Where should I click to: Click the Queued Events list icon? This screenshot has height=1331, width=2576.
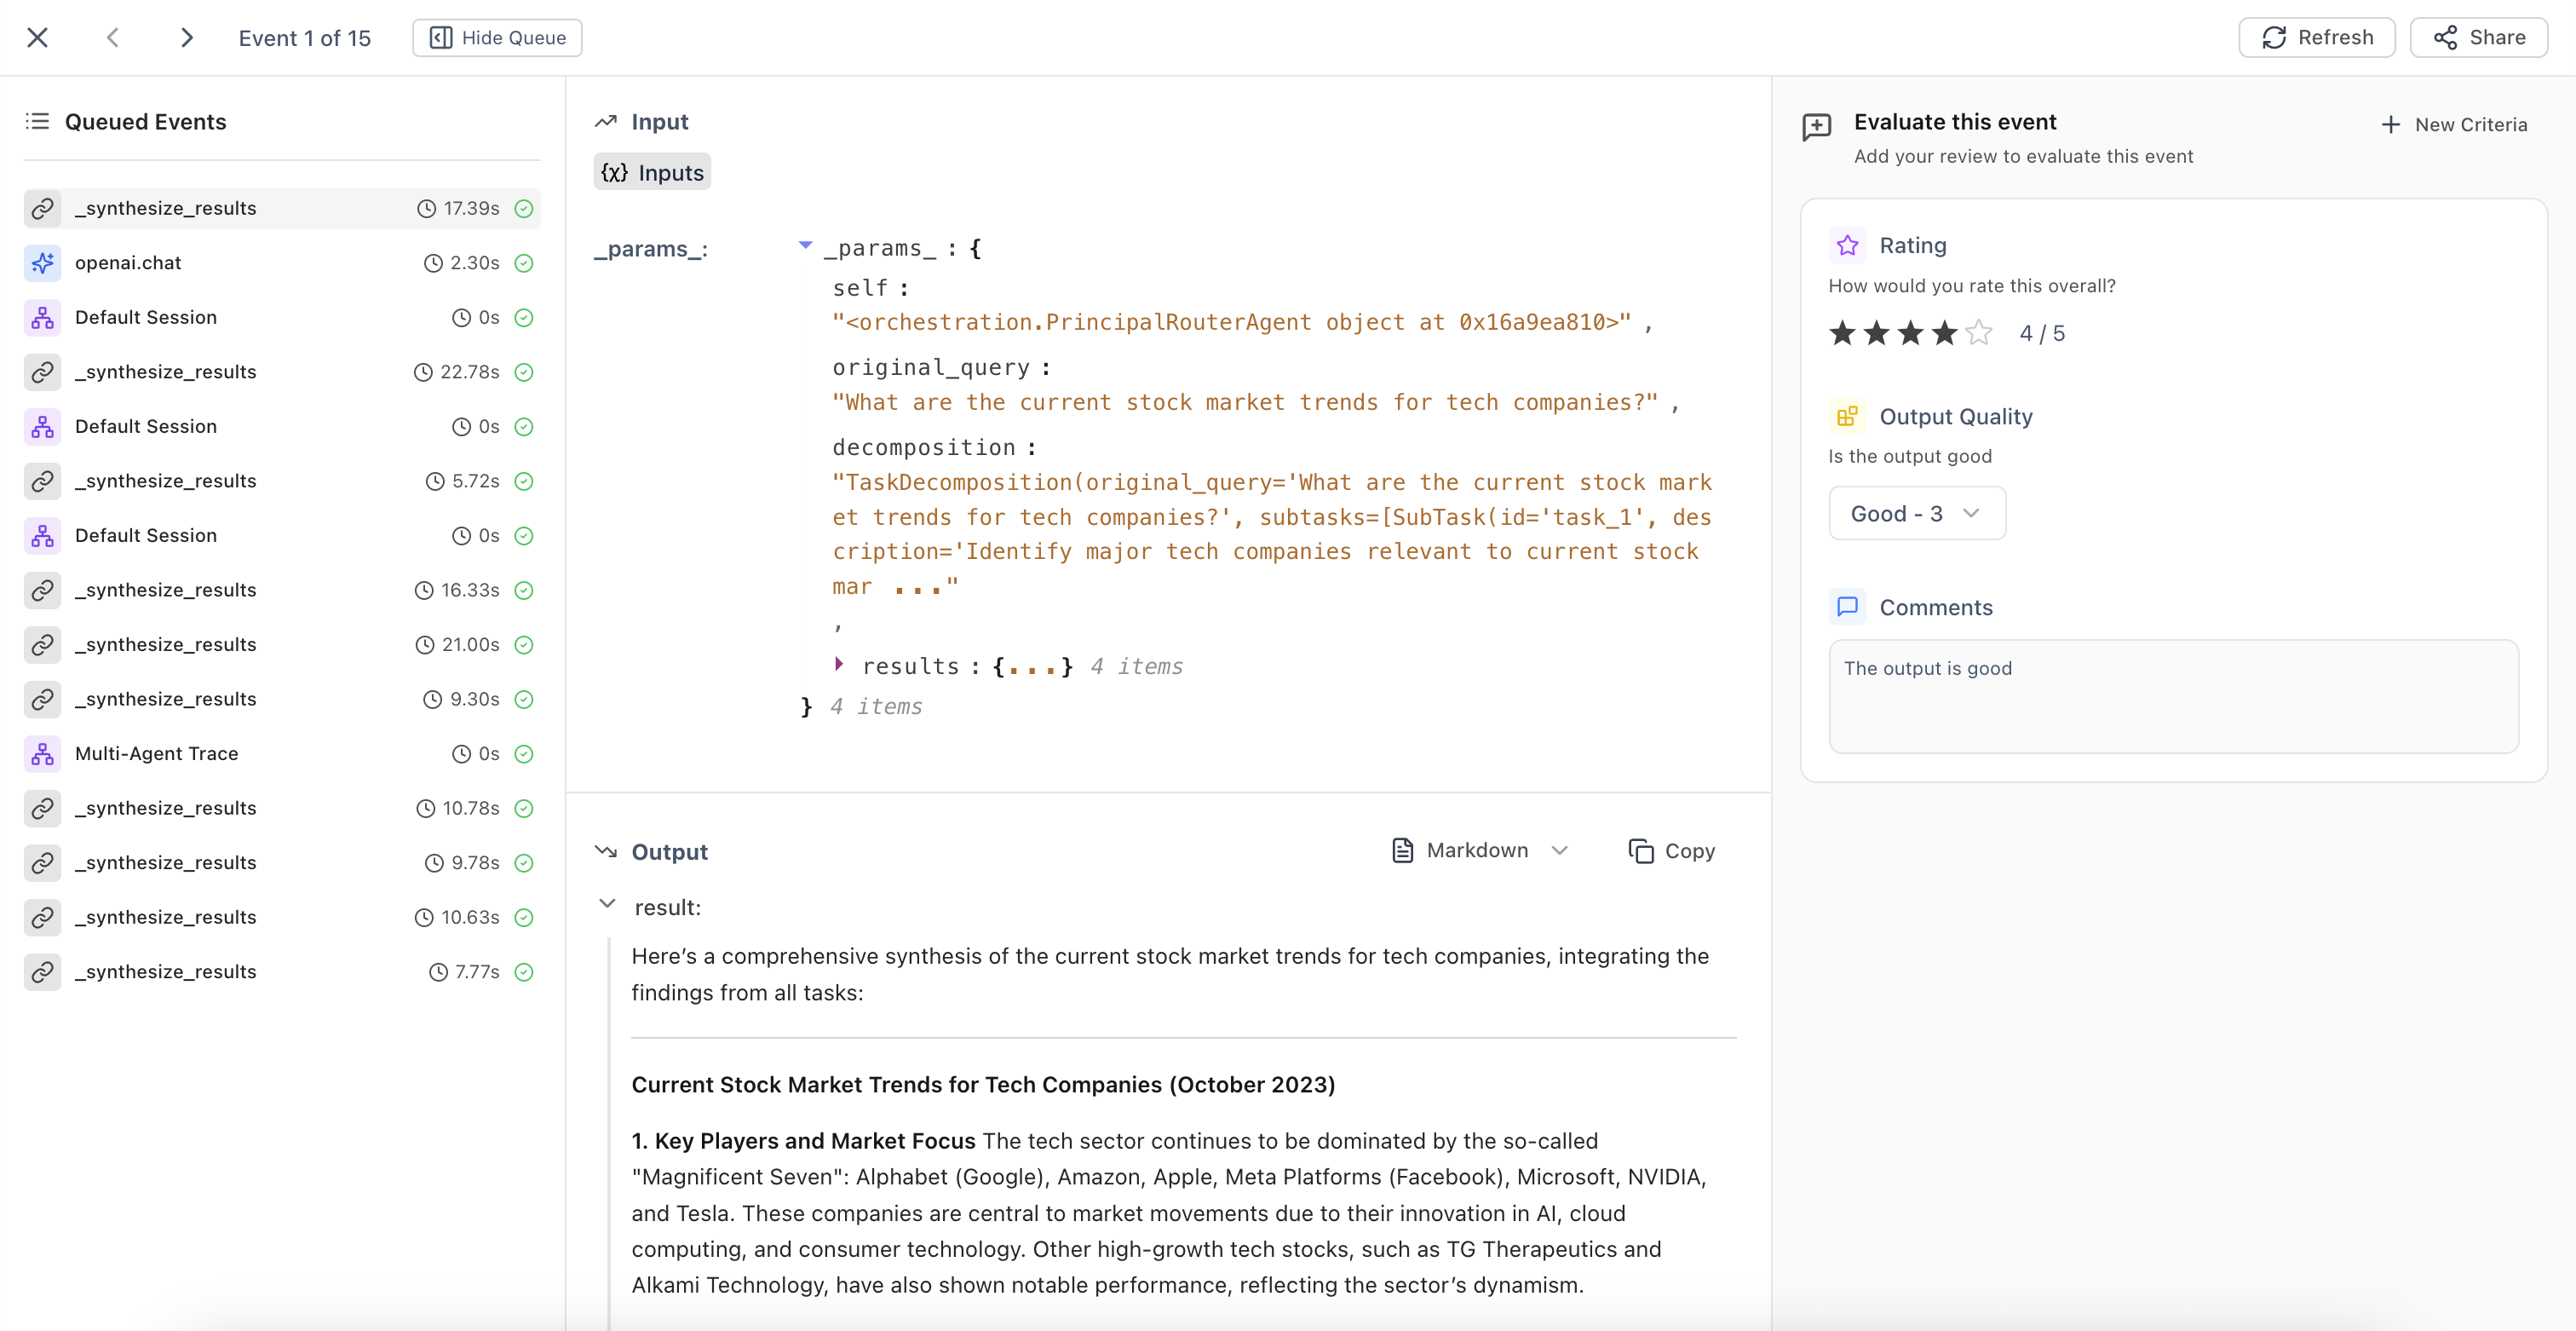point(37,122)
